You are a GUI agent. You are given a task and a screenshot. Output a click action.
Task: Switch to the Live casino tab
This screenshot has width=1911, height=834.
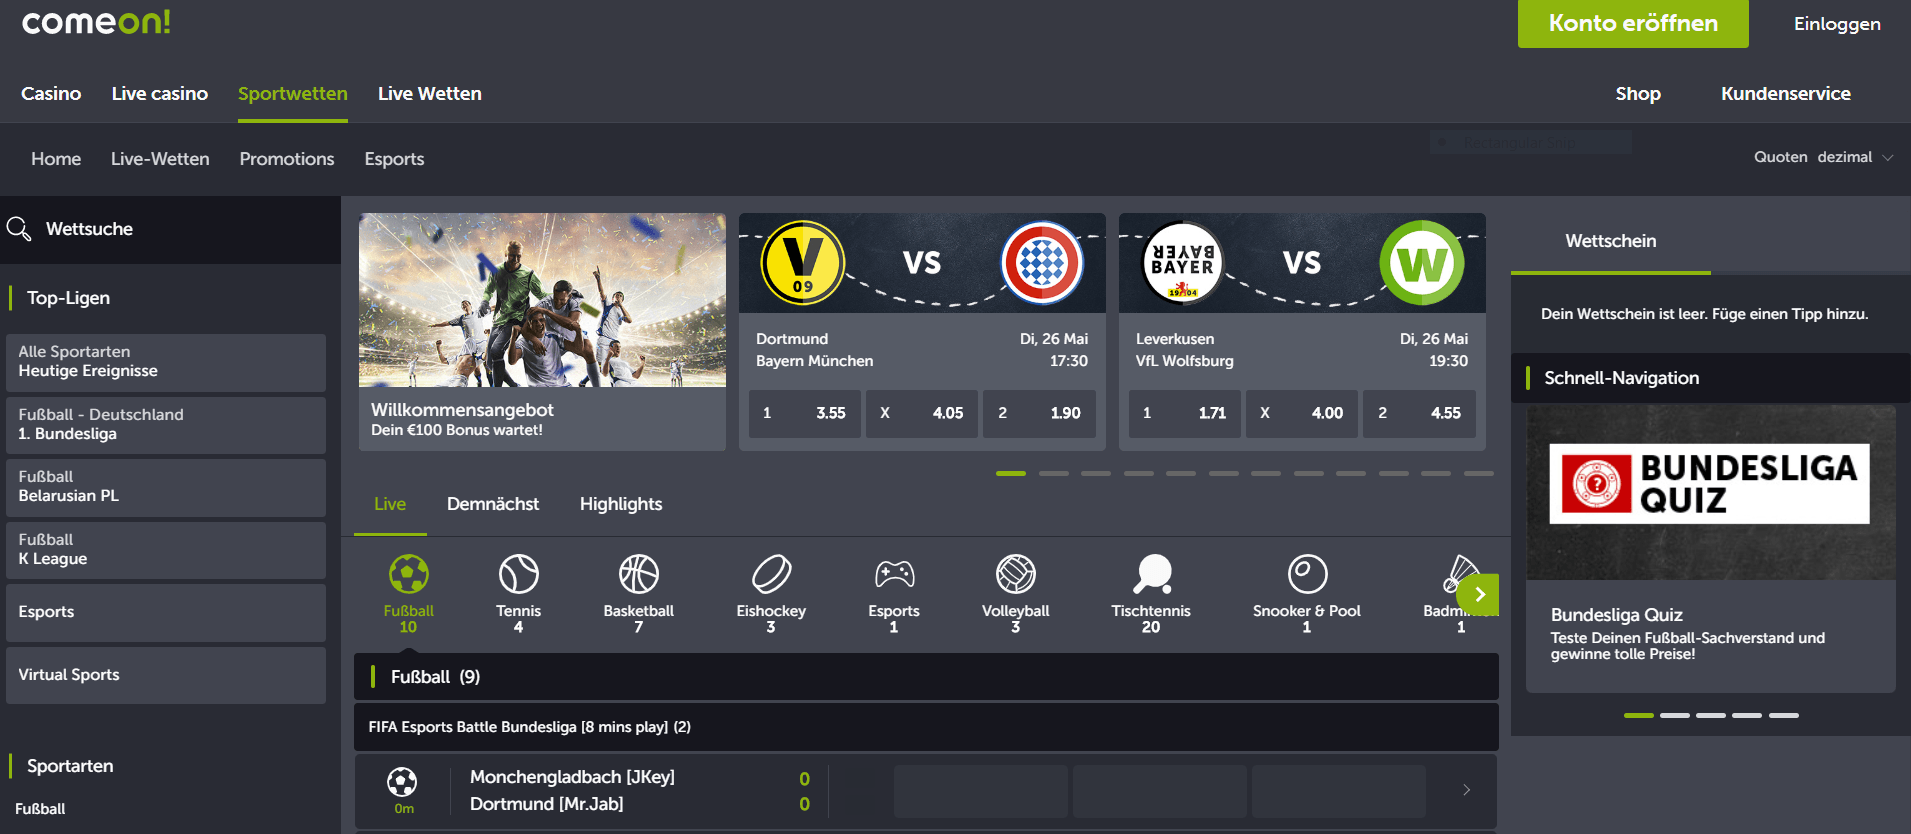pos(160,93)
